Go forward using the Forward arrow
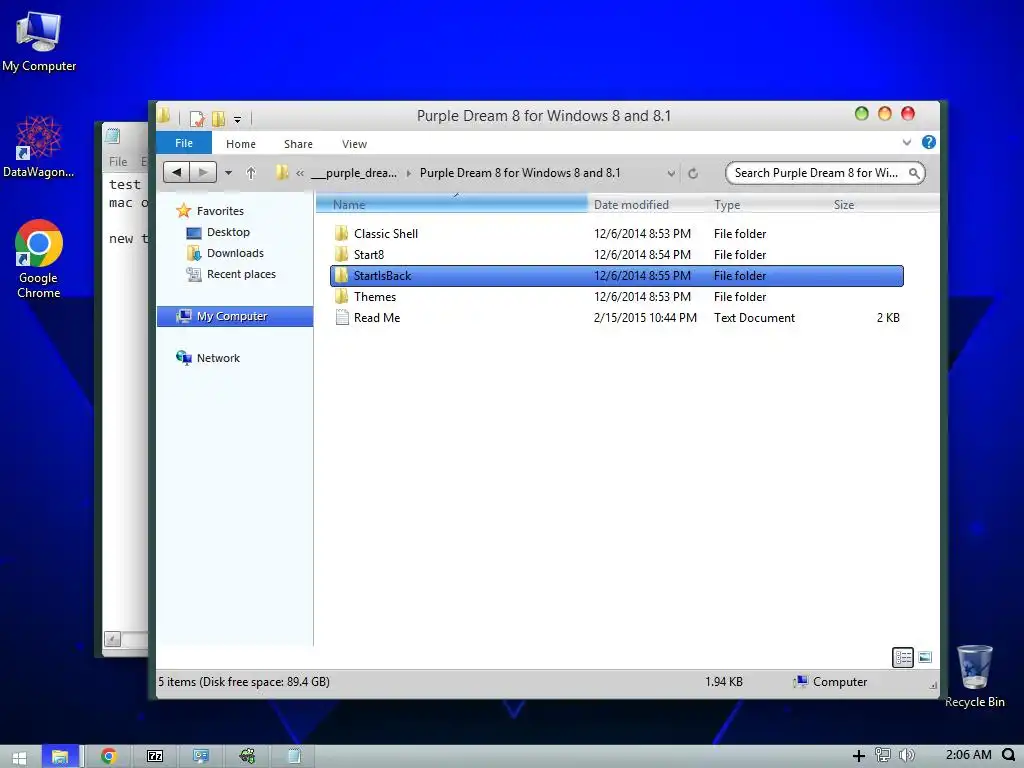This screenshot has width=1024, height=768. coord(204,172)
